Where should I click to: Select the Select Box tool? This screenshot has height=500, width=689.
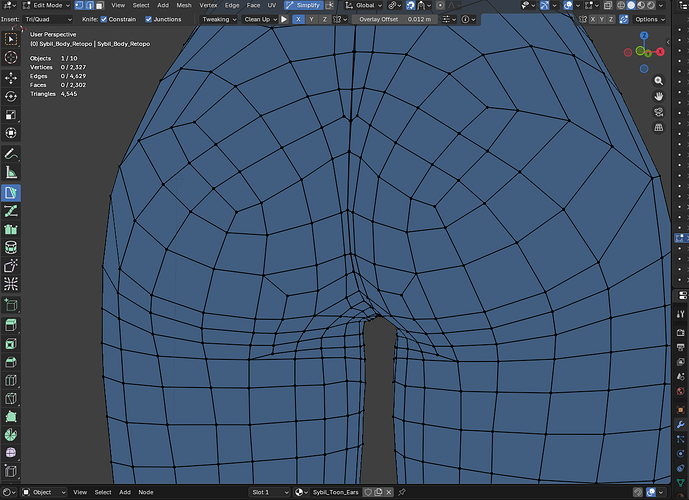pos(11,39)
